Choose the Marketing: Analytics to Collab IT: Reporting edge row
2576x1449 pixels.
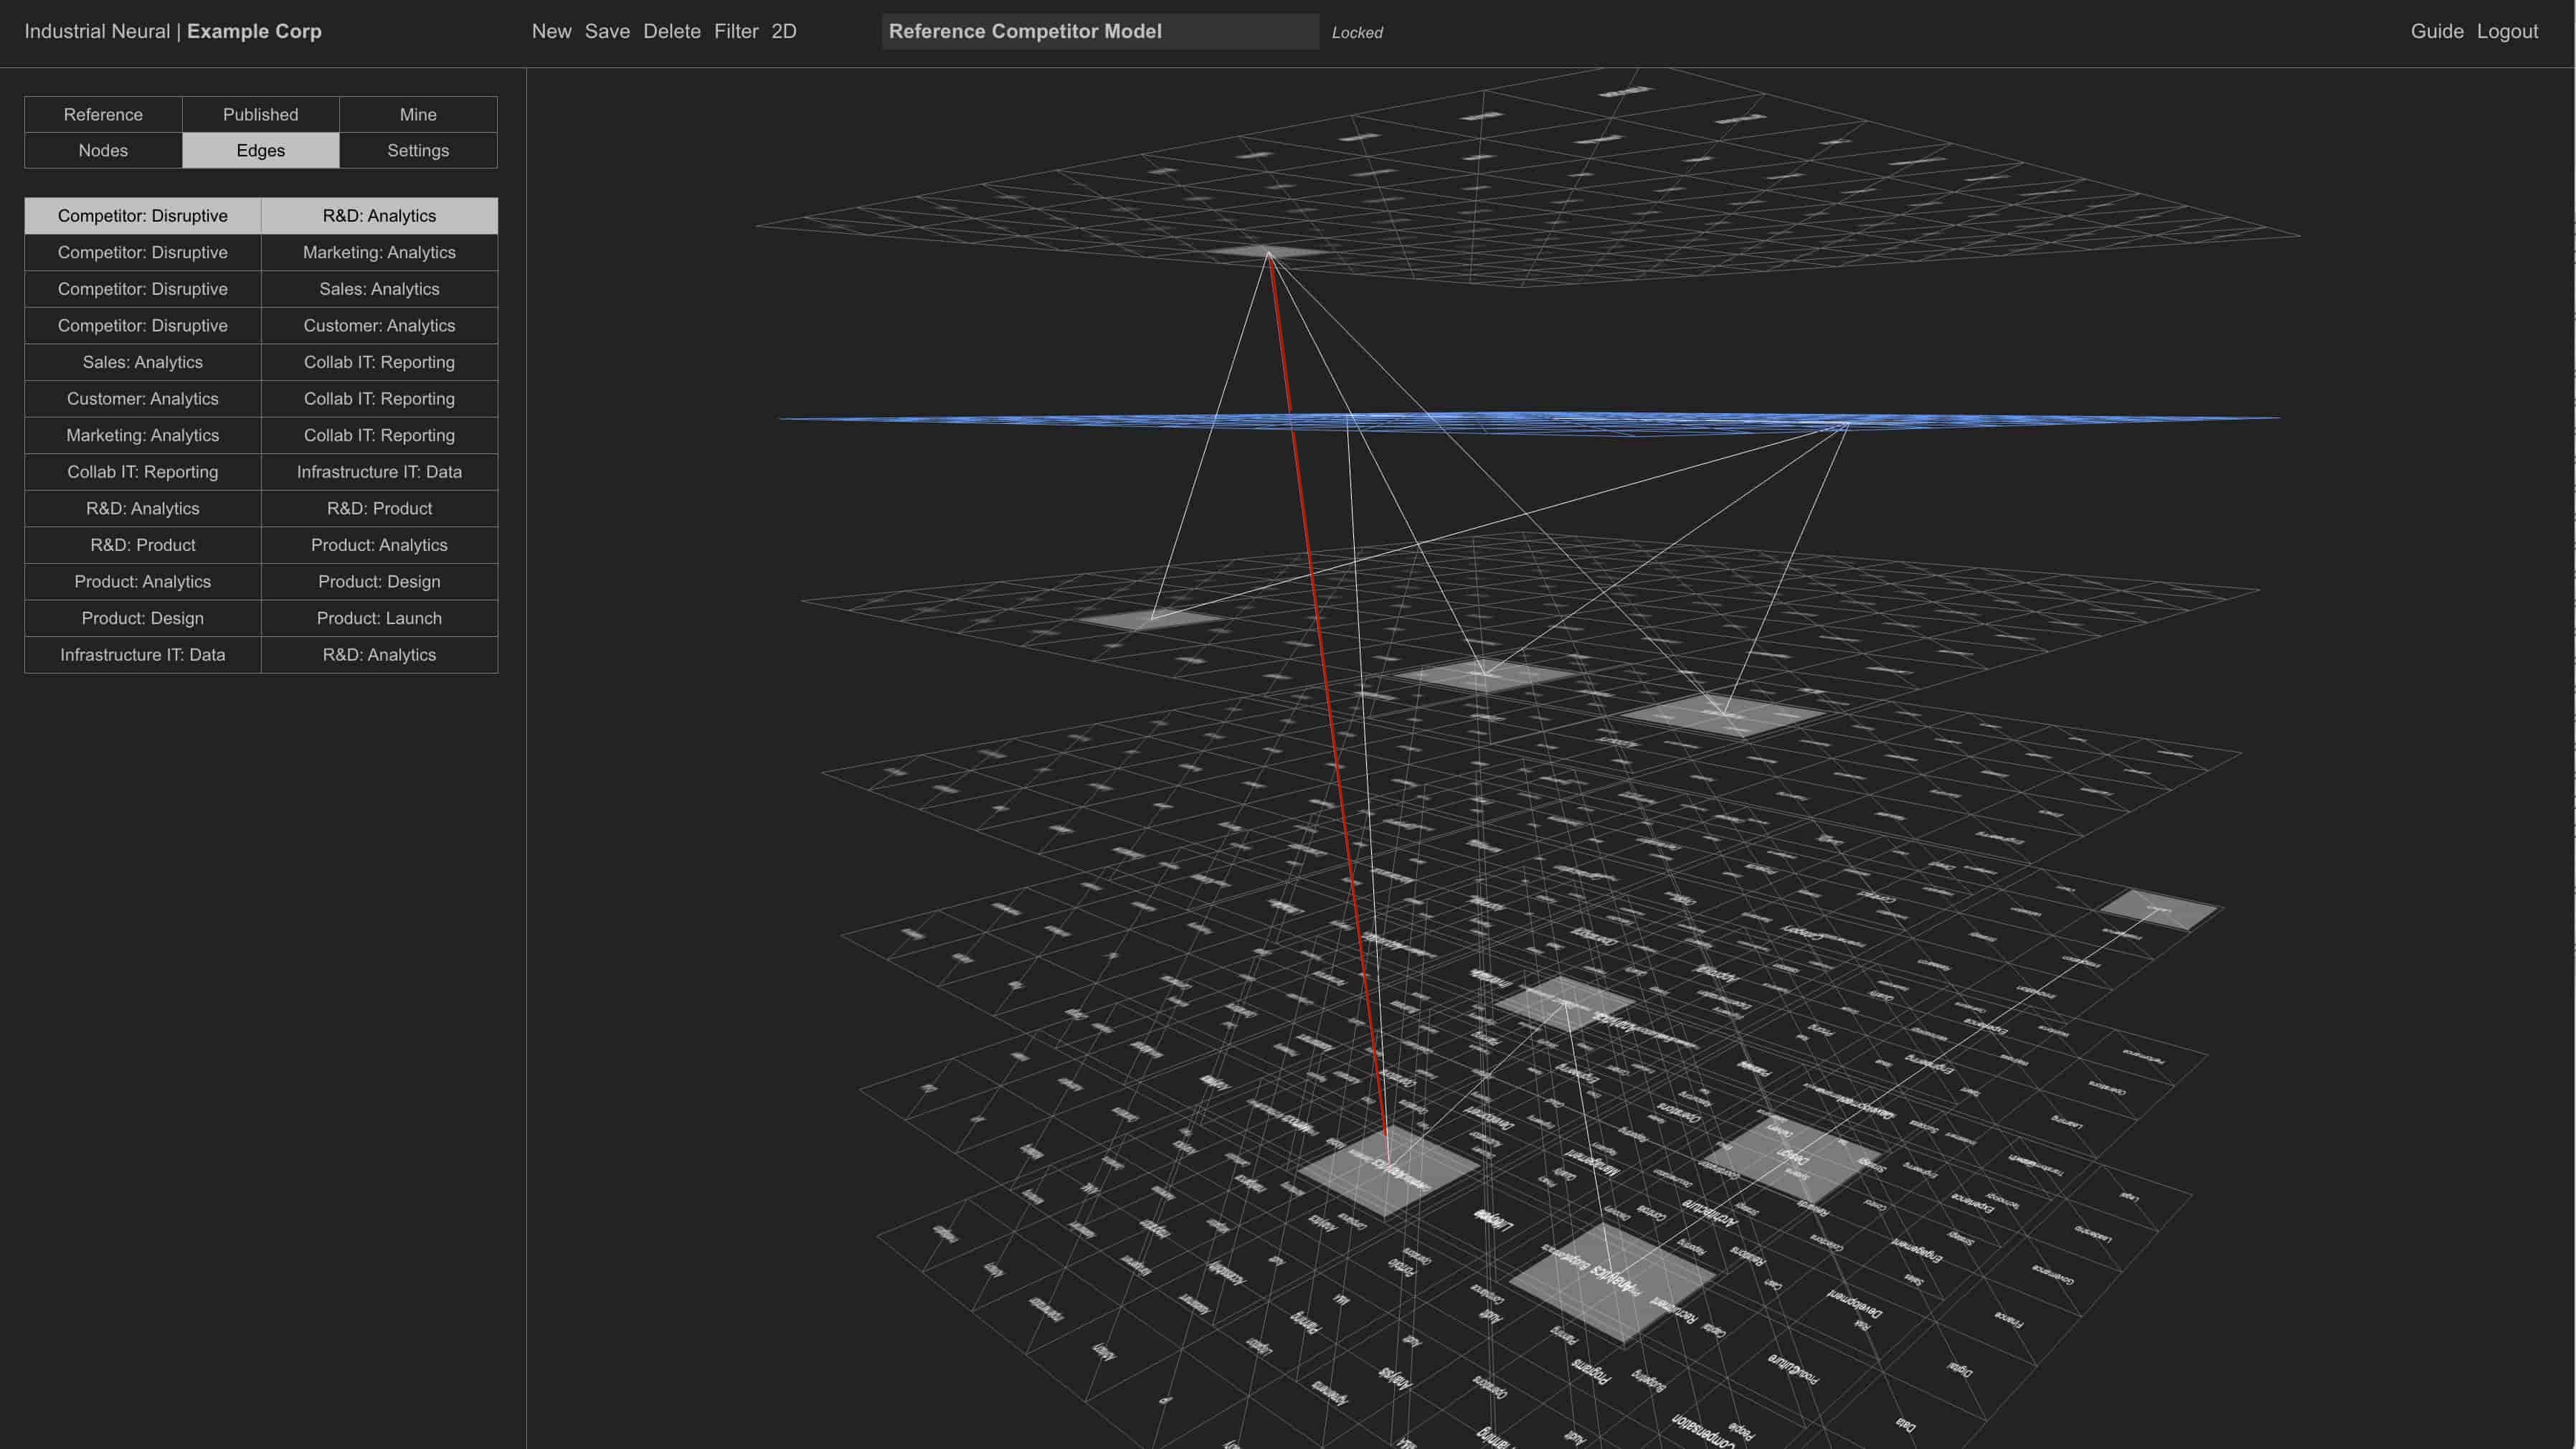point(261,435)
